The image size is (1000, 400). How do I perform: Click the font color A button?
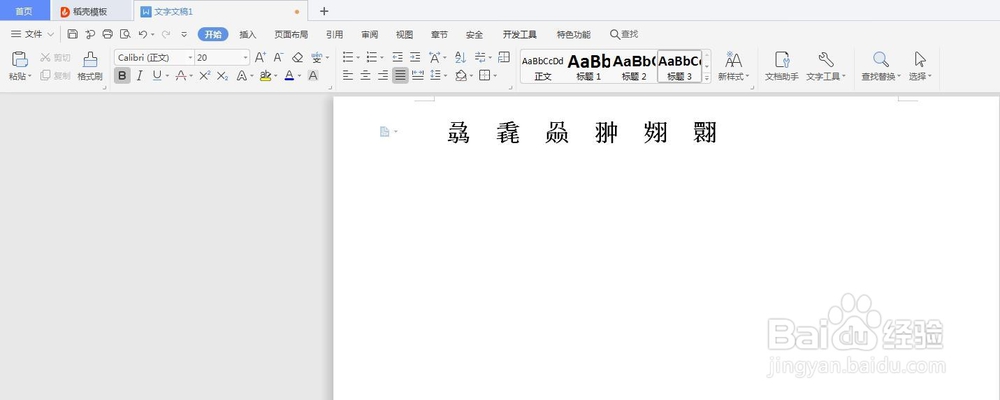click(x=290, y=75)
